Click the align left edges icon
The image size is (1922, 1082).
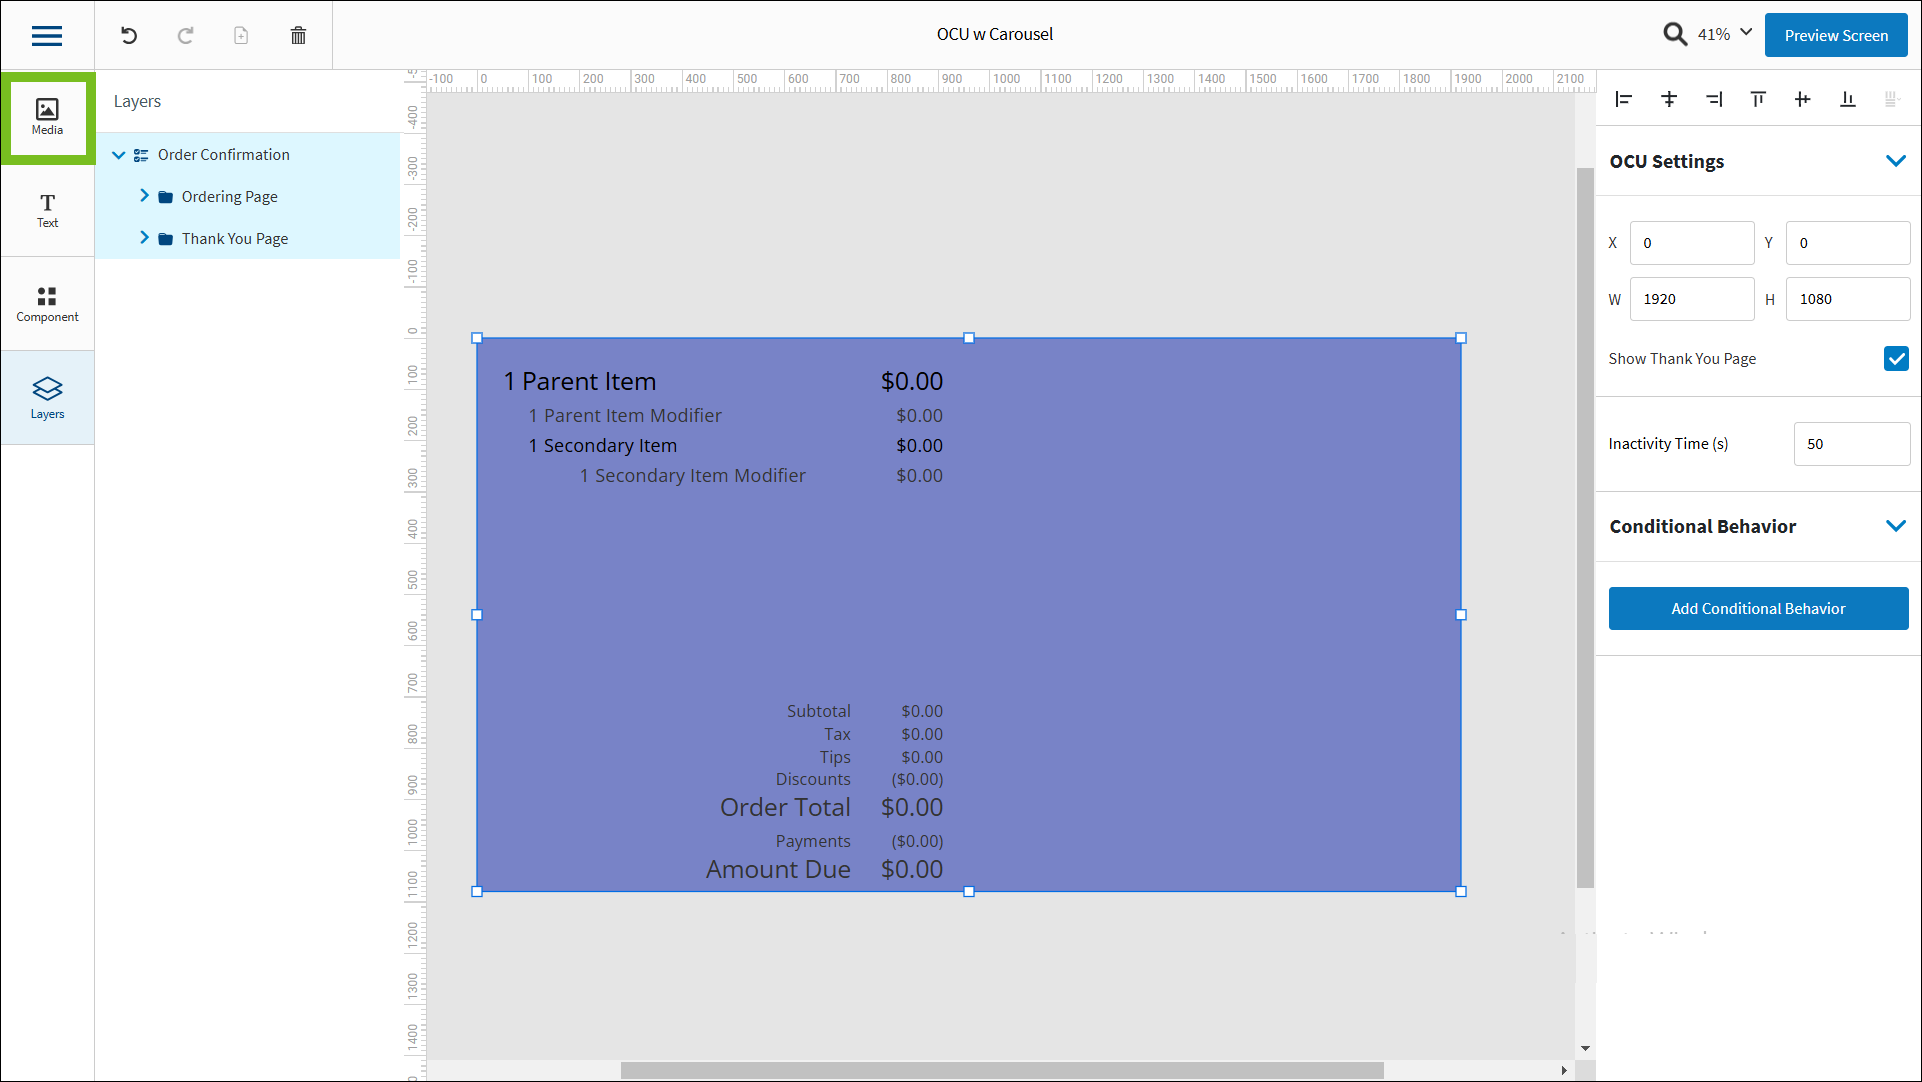click(1624, 99)
